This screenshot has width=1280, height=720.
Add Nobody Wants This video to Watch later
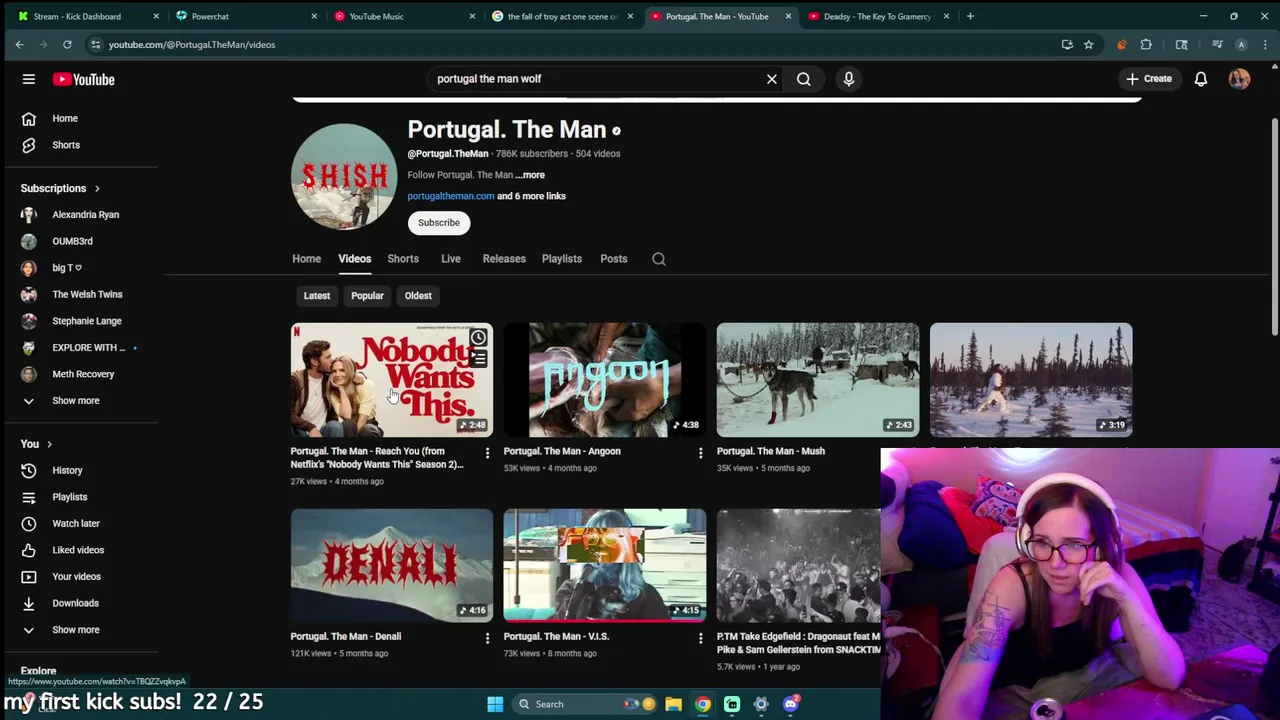pos(479,338)
